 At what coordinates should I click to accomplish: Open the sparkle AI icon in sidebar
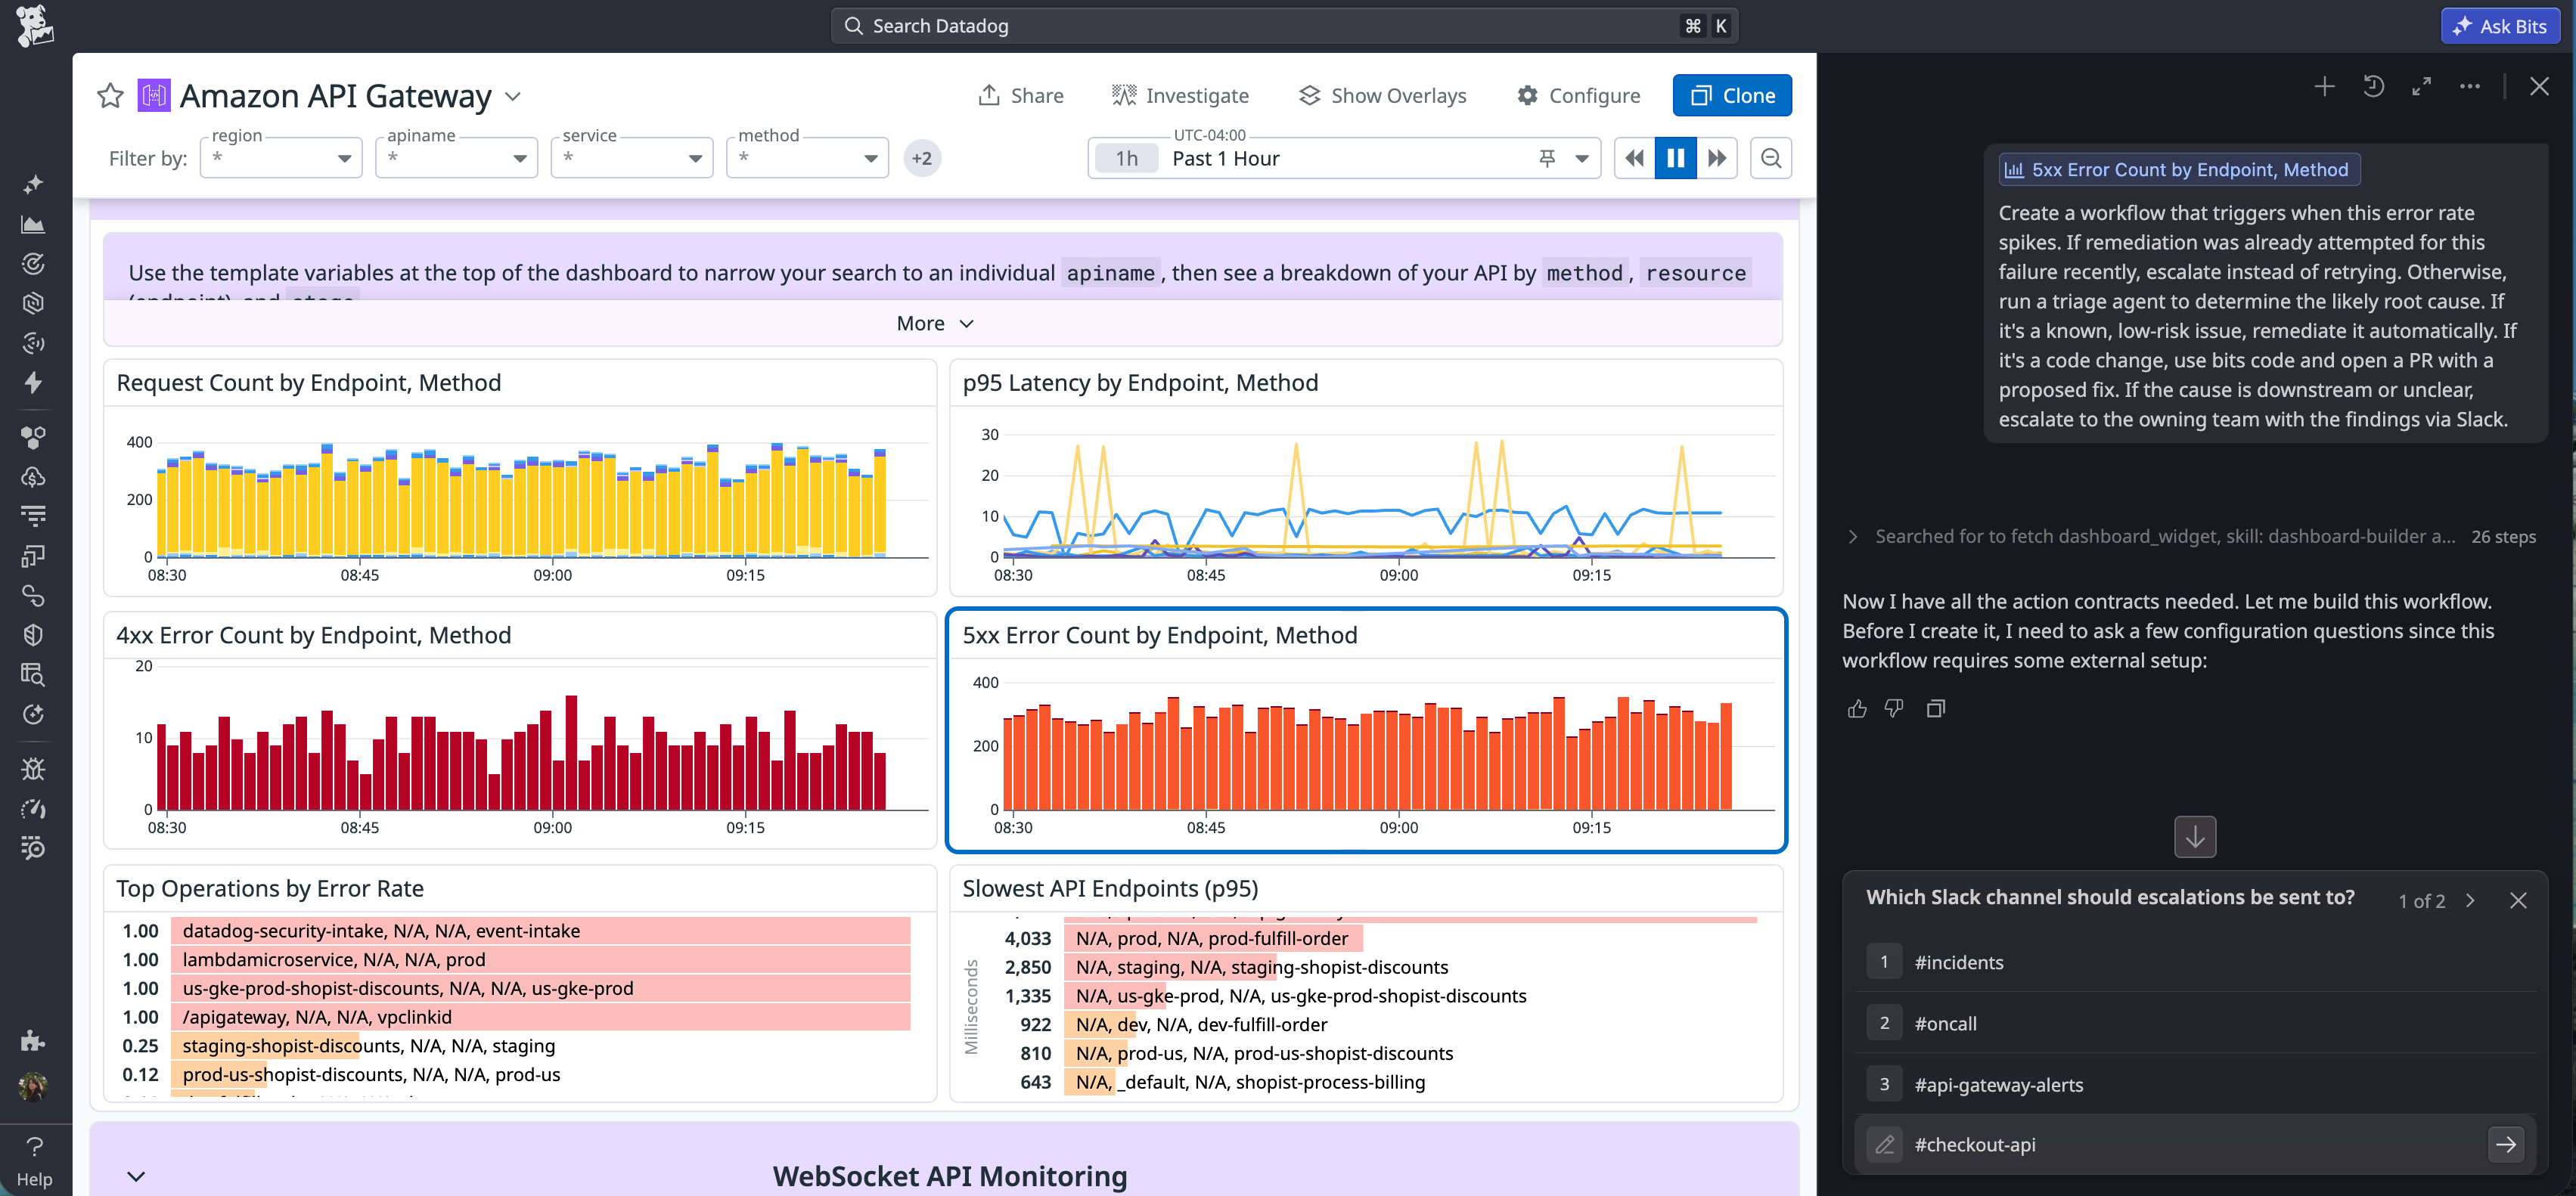pyautogui.click(x=33, y=184)
